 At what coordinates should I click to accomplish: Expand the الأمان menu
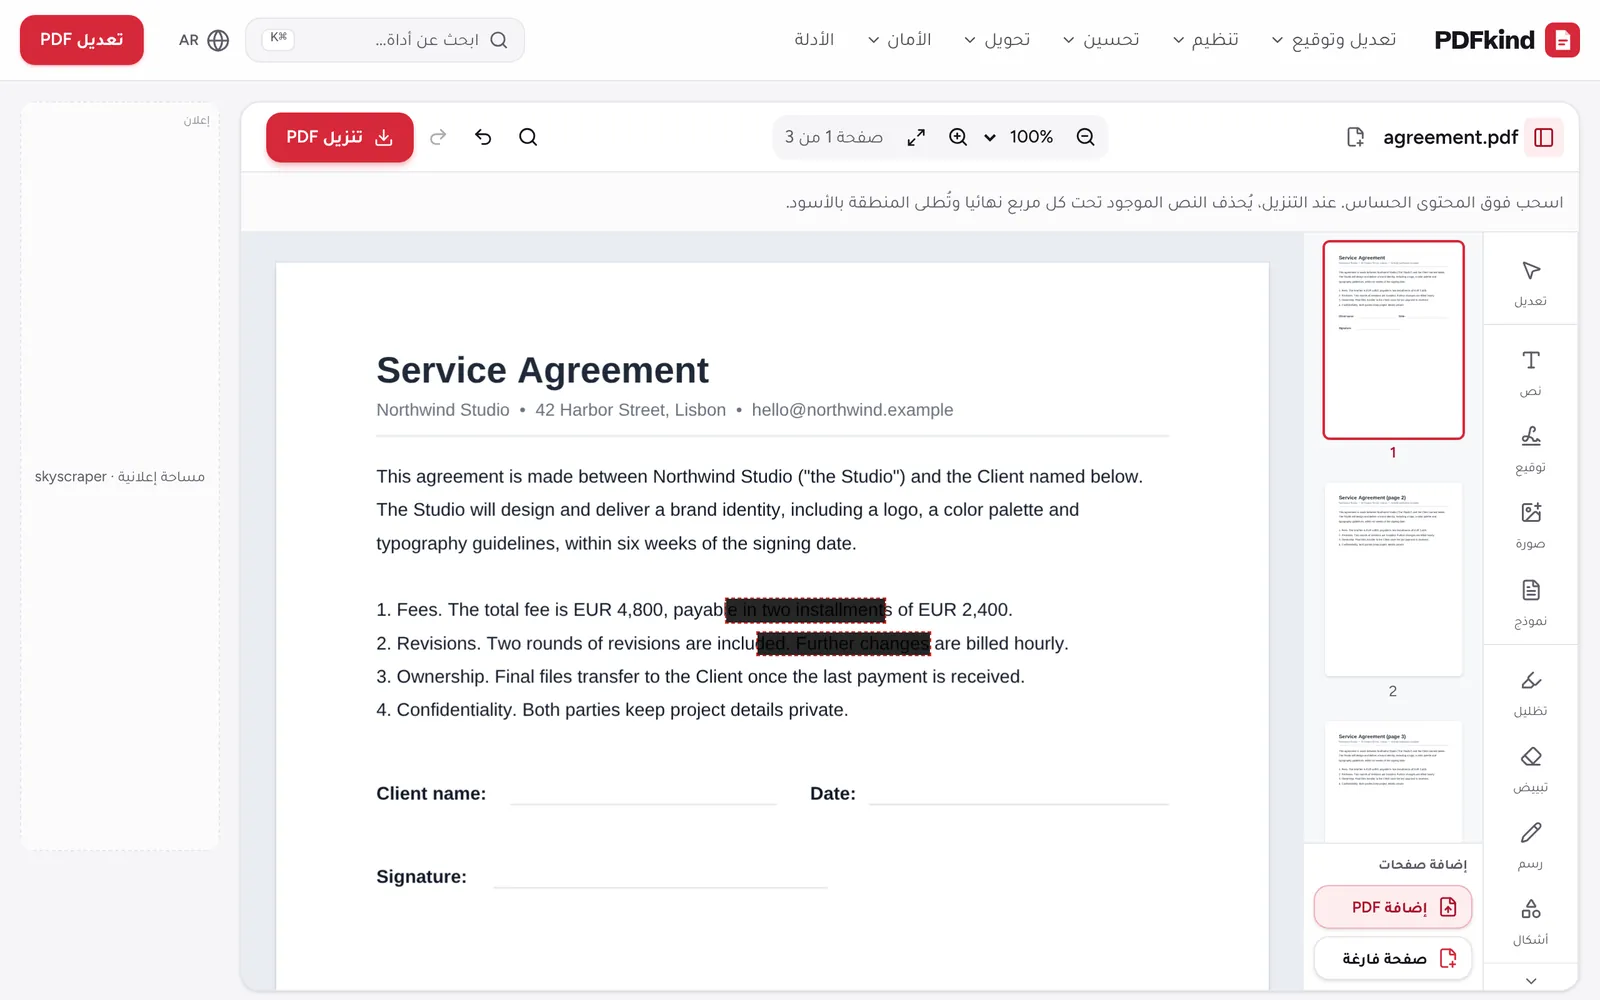[899, 40]
